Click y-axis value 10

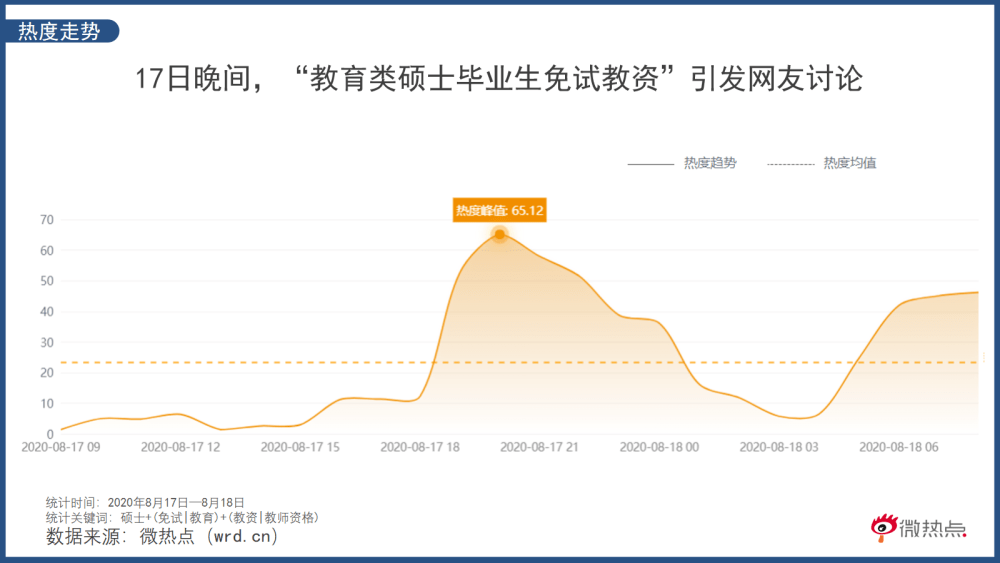[x=47, y=404]
